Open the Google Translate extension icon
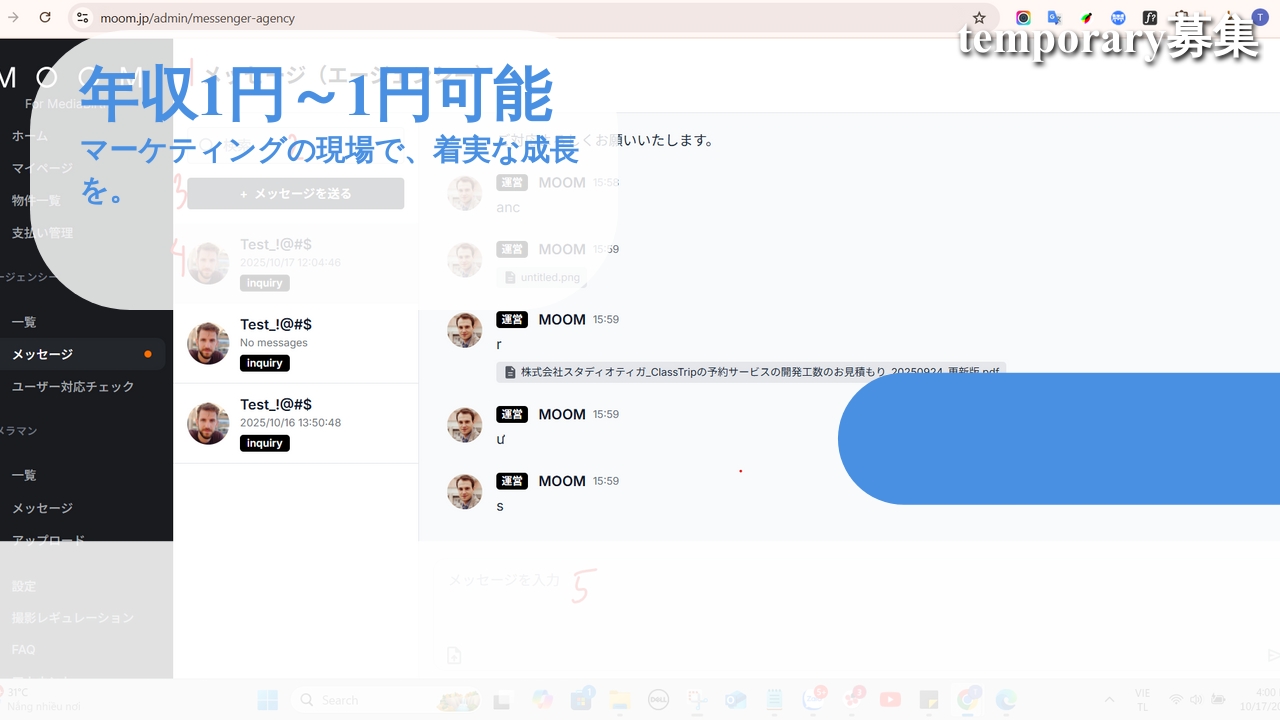The width and height of the screenshot is (1280, 720). (x=1054, y=17)
